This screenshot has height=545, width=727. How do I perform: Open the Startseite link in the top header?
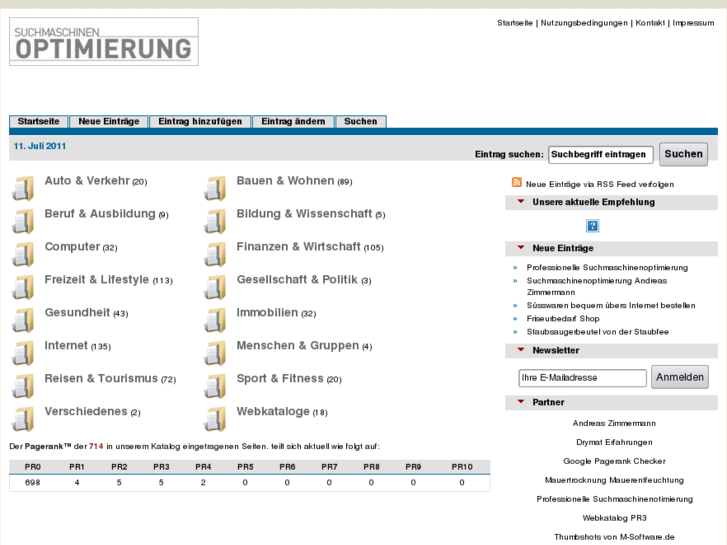[515, 23]
